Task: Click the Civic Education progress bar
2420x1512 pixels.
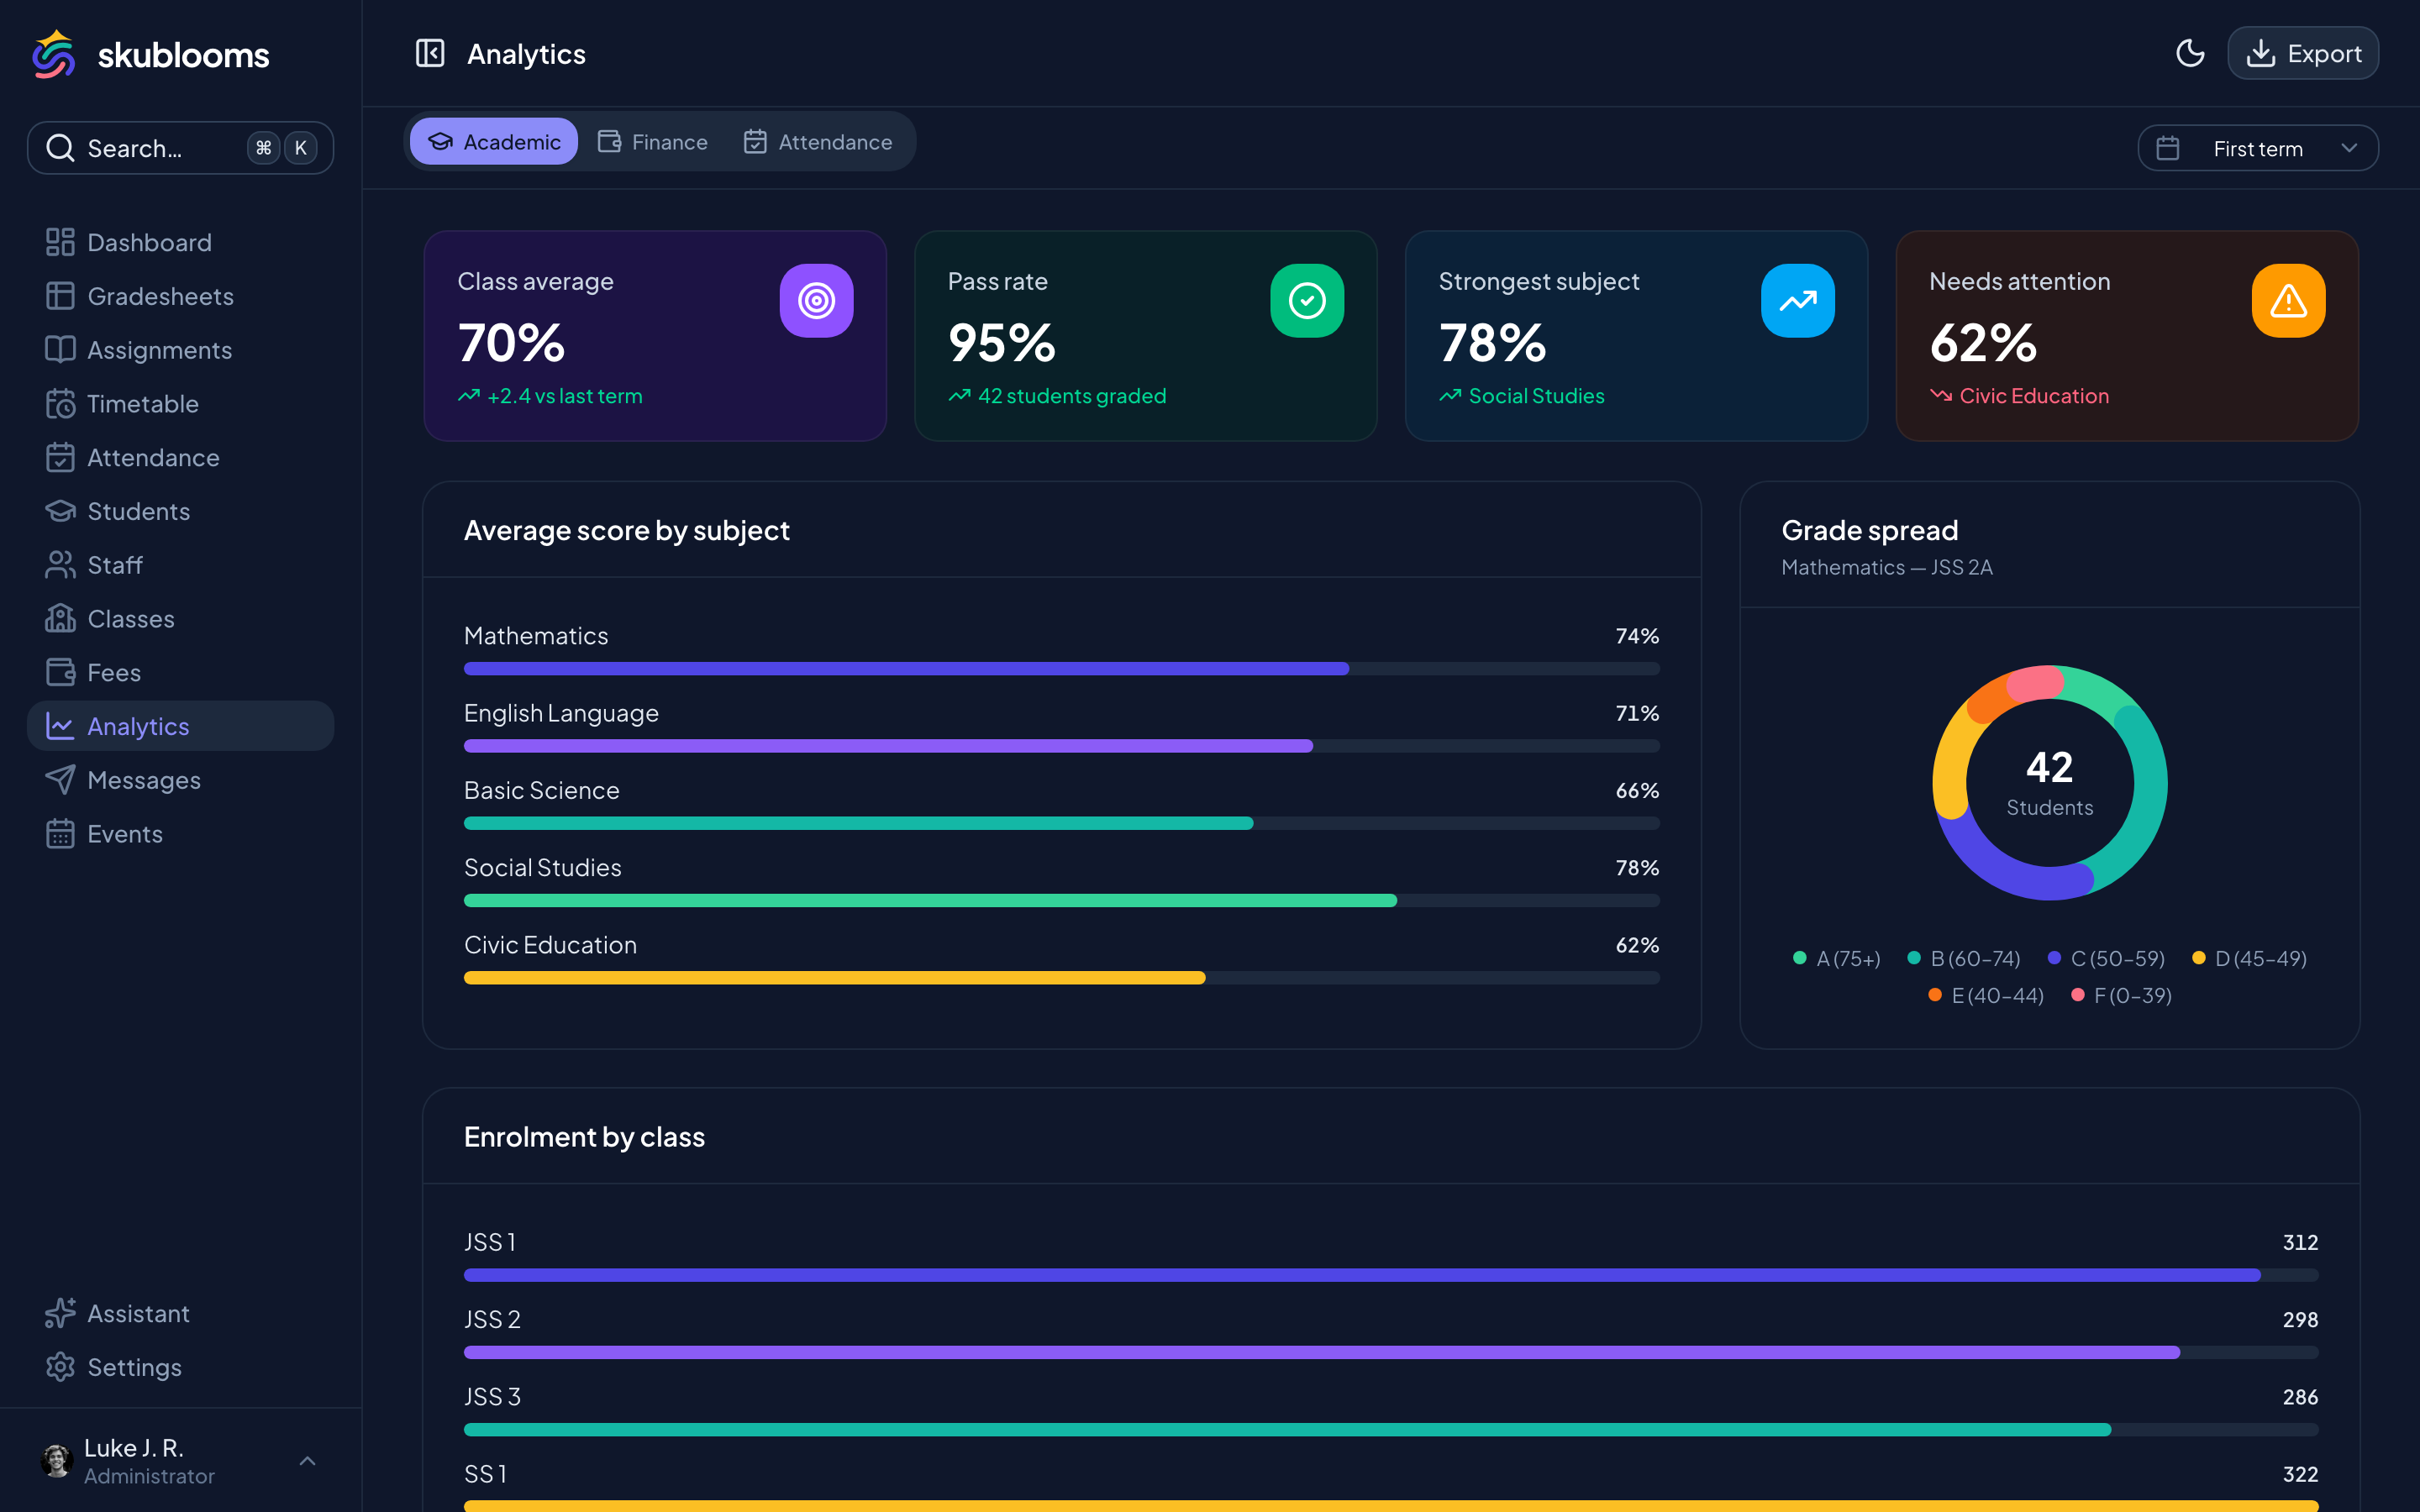Action: (1062, 978)
